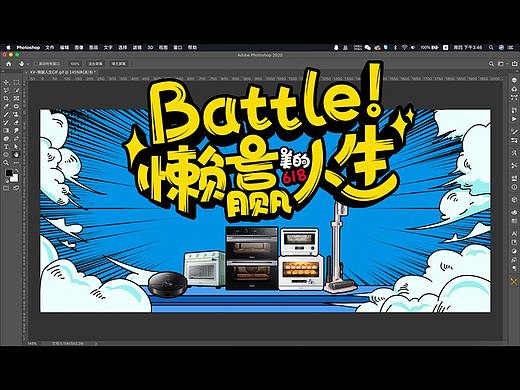Open the 文件 (File) menu
The width and height of the screenshot is (520, 390).
50,47
